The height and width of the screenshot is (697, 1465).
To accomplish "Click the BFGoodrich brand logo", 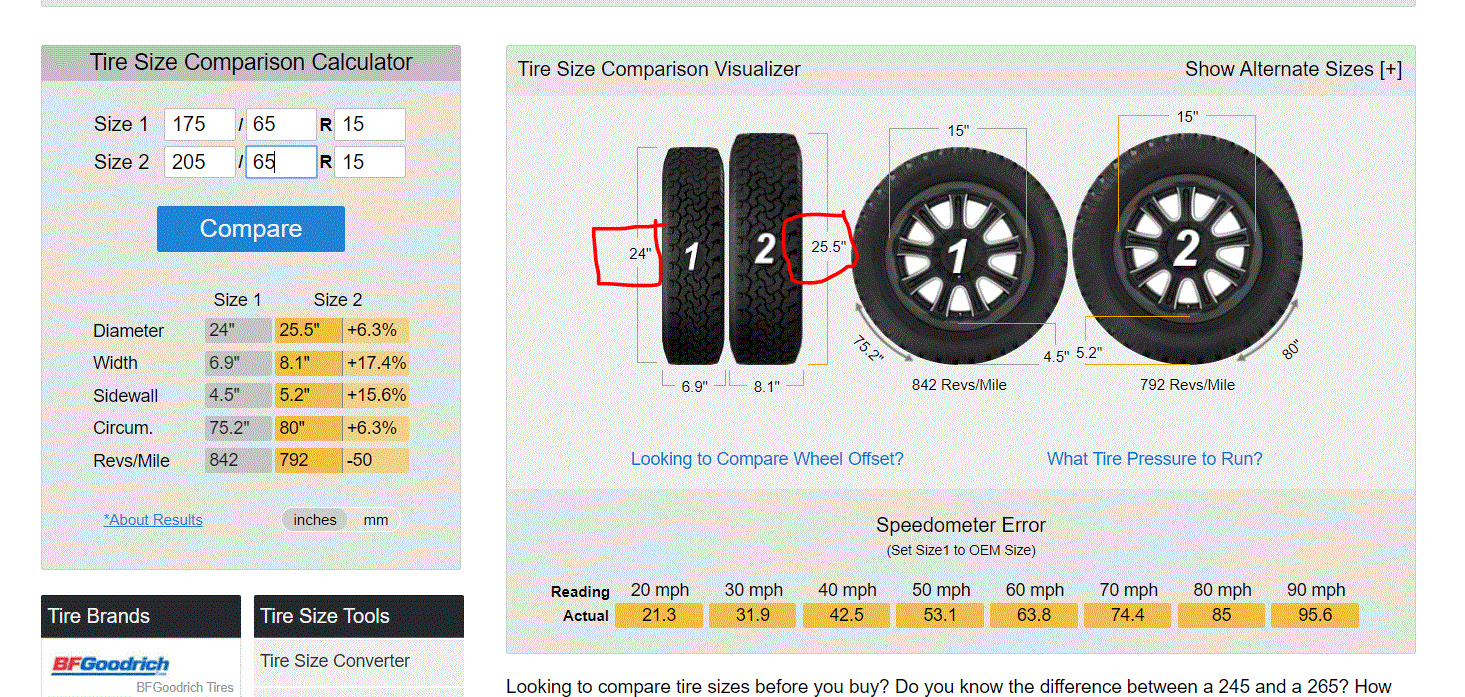I will (110, 664).
